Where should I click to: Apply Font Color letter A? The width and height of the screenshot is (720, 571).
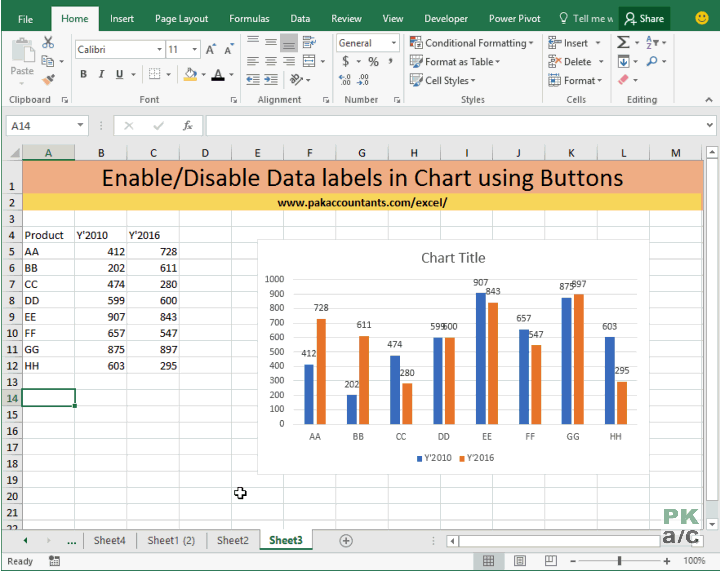click(218, 74)
